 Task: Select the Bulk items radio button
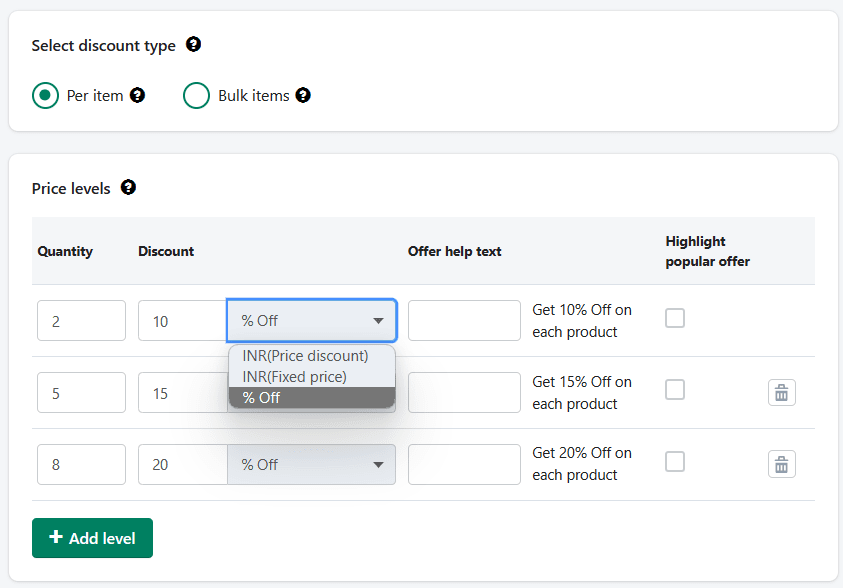196,96
